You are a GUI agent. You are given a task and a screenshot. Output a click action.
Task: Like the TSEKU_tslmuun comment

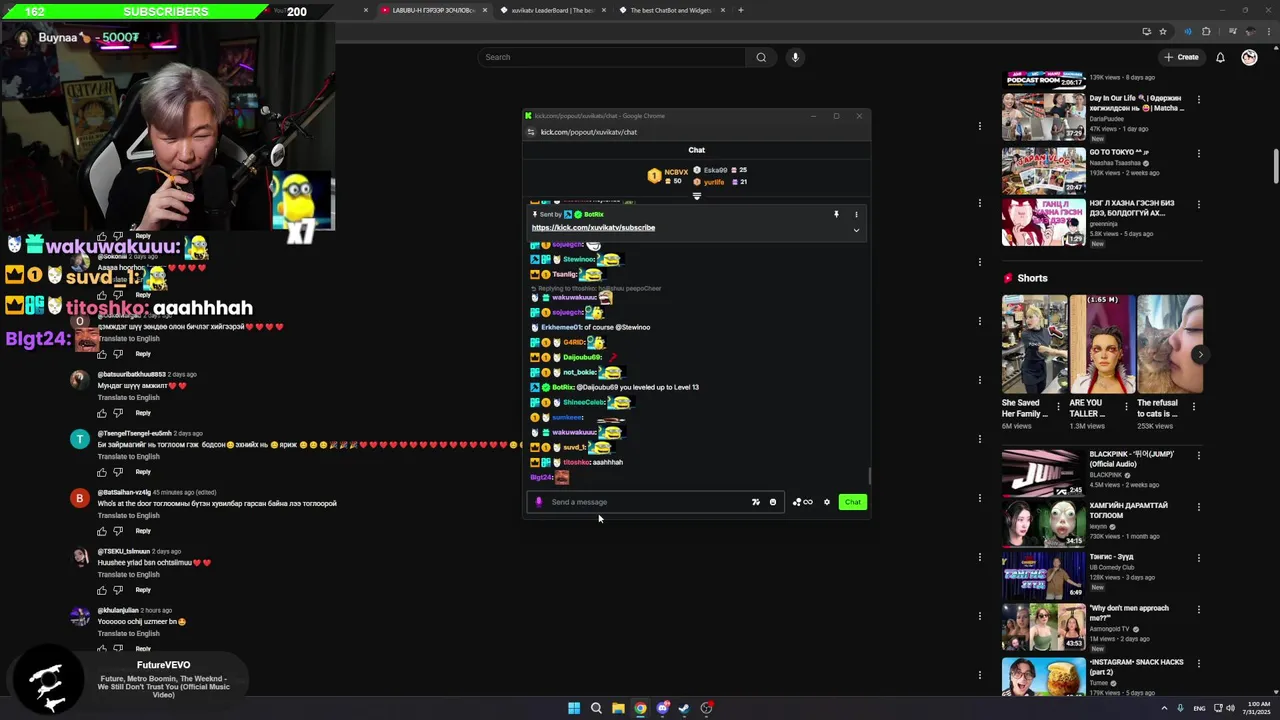[x=102, y=590]
